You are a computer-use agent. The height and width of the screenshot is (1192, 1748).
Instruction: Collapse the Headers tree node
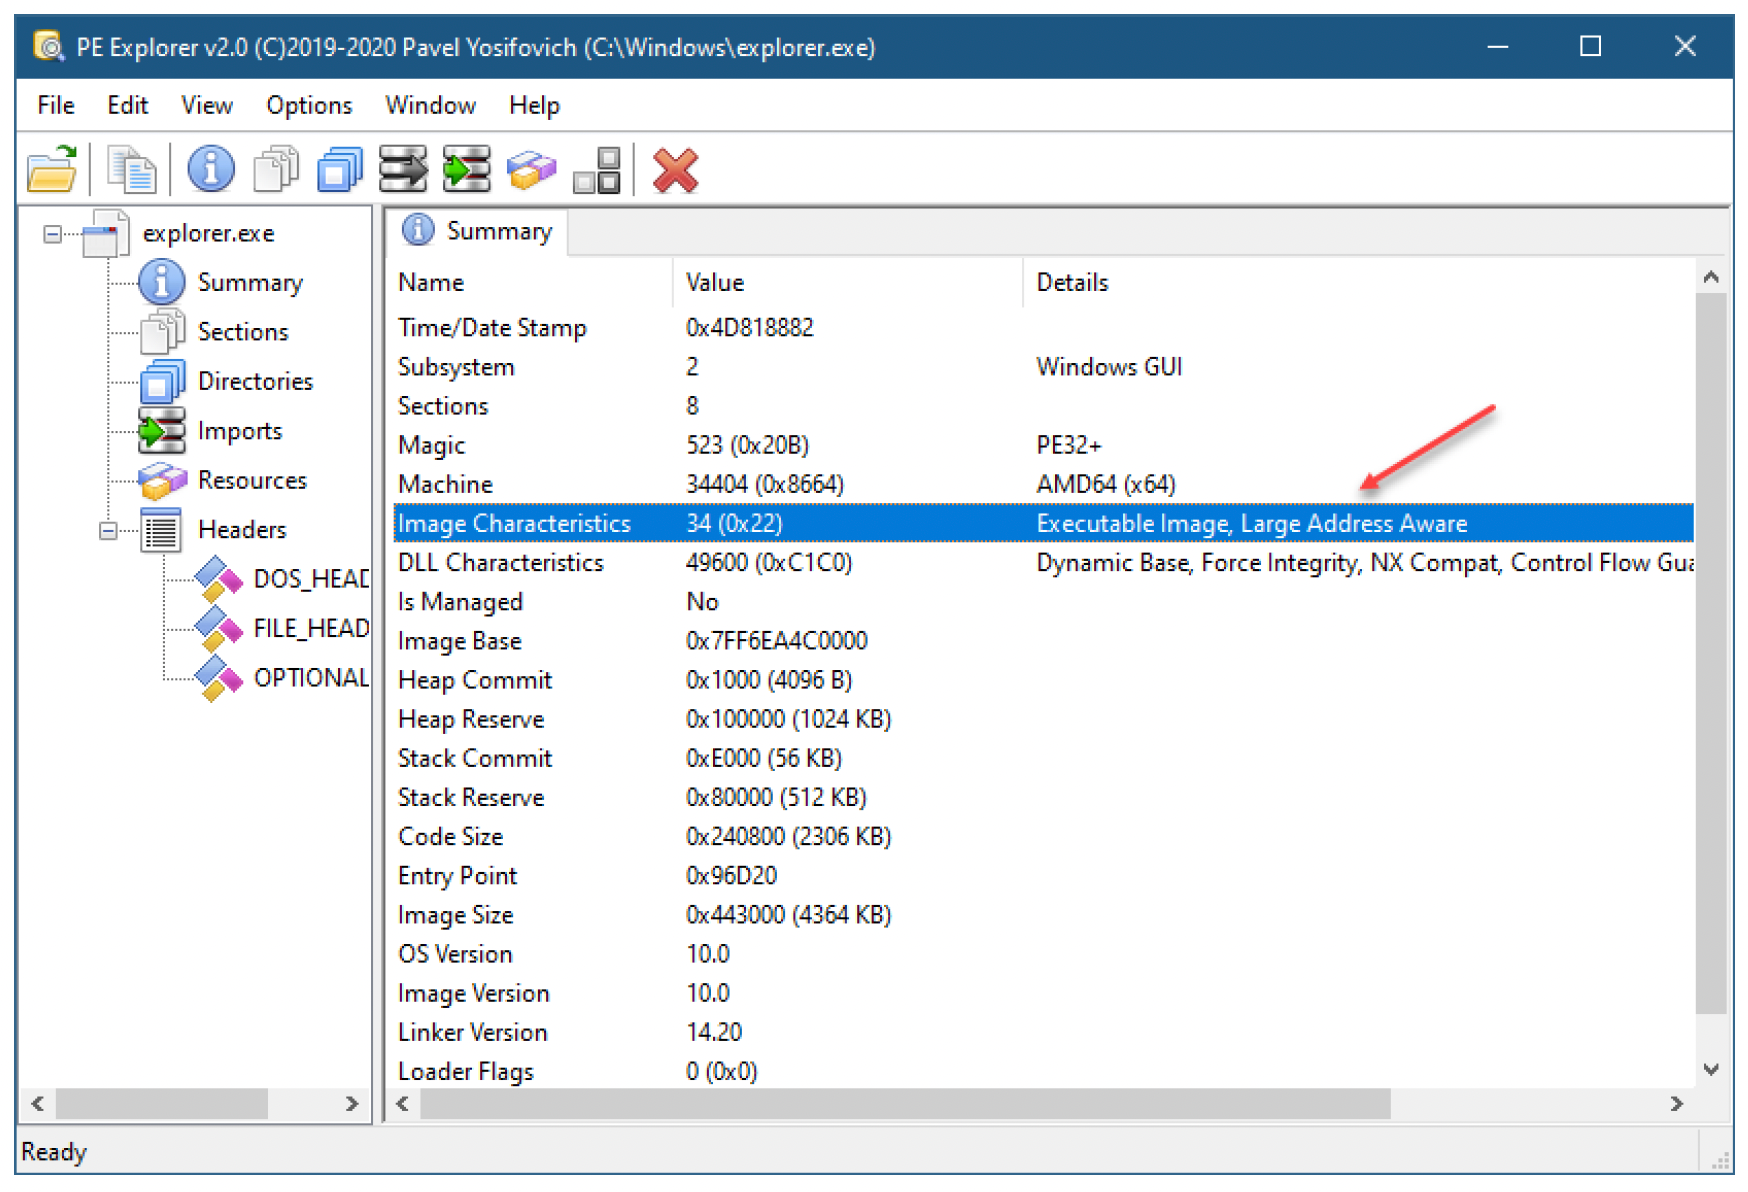[108, 530]
